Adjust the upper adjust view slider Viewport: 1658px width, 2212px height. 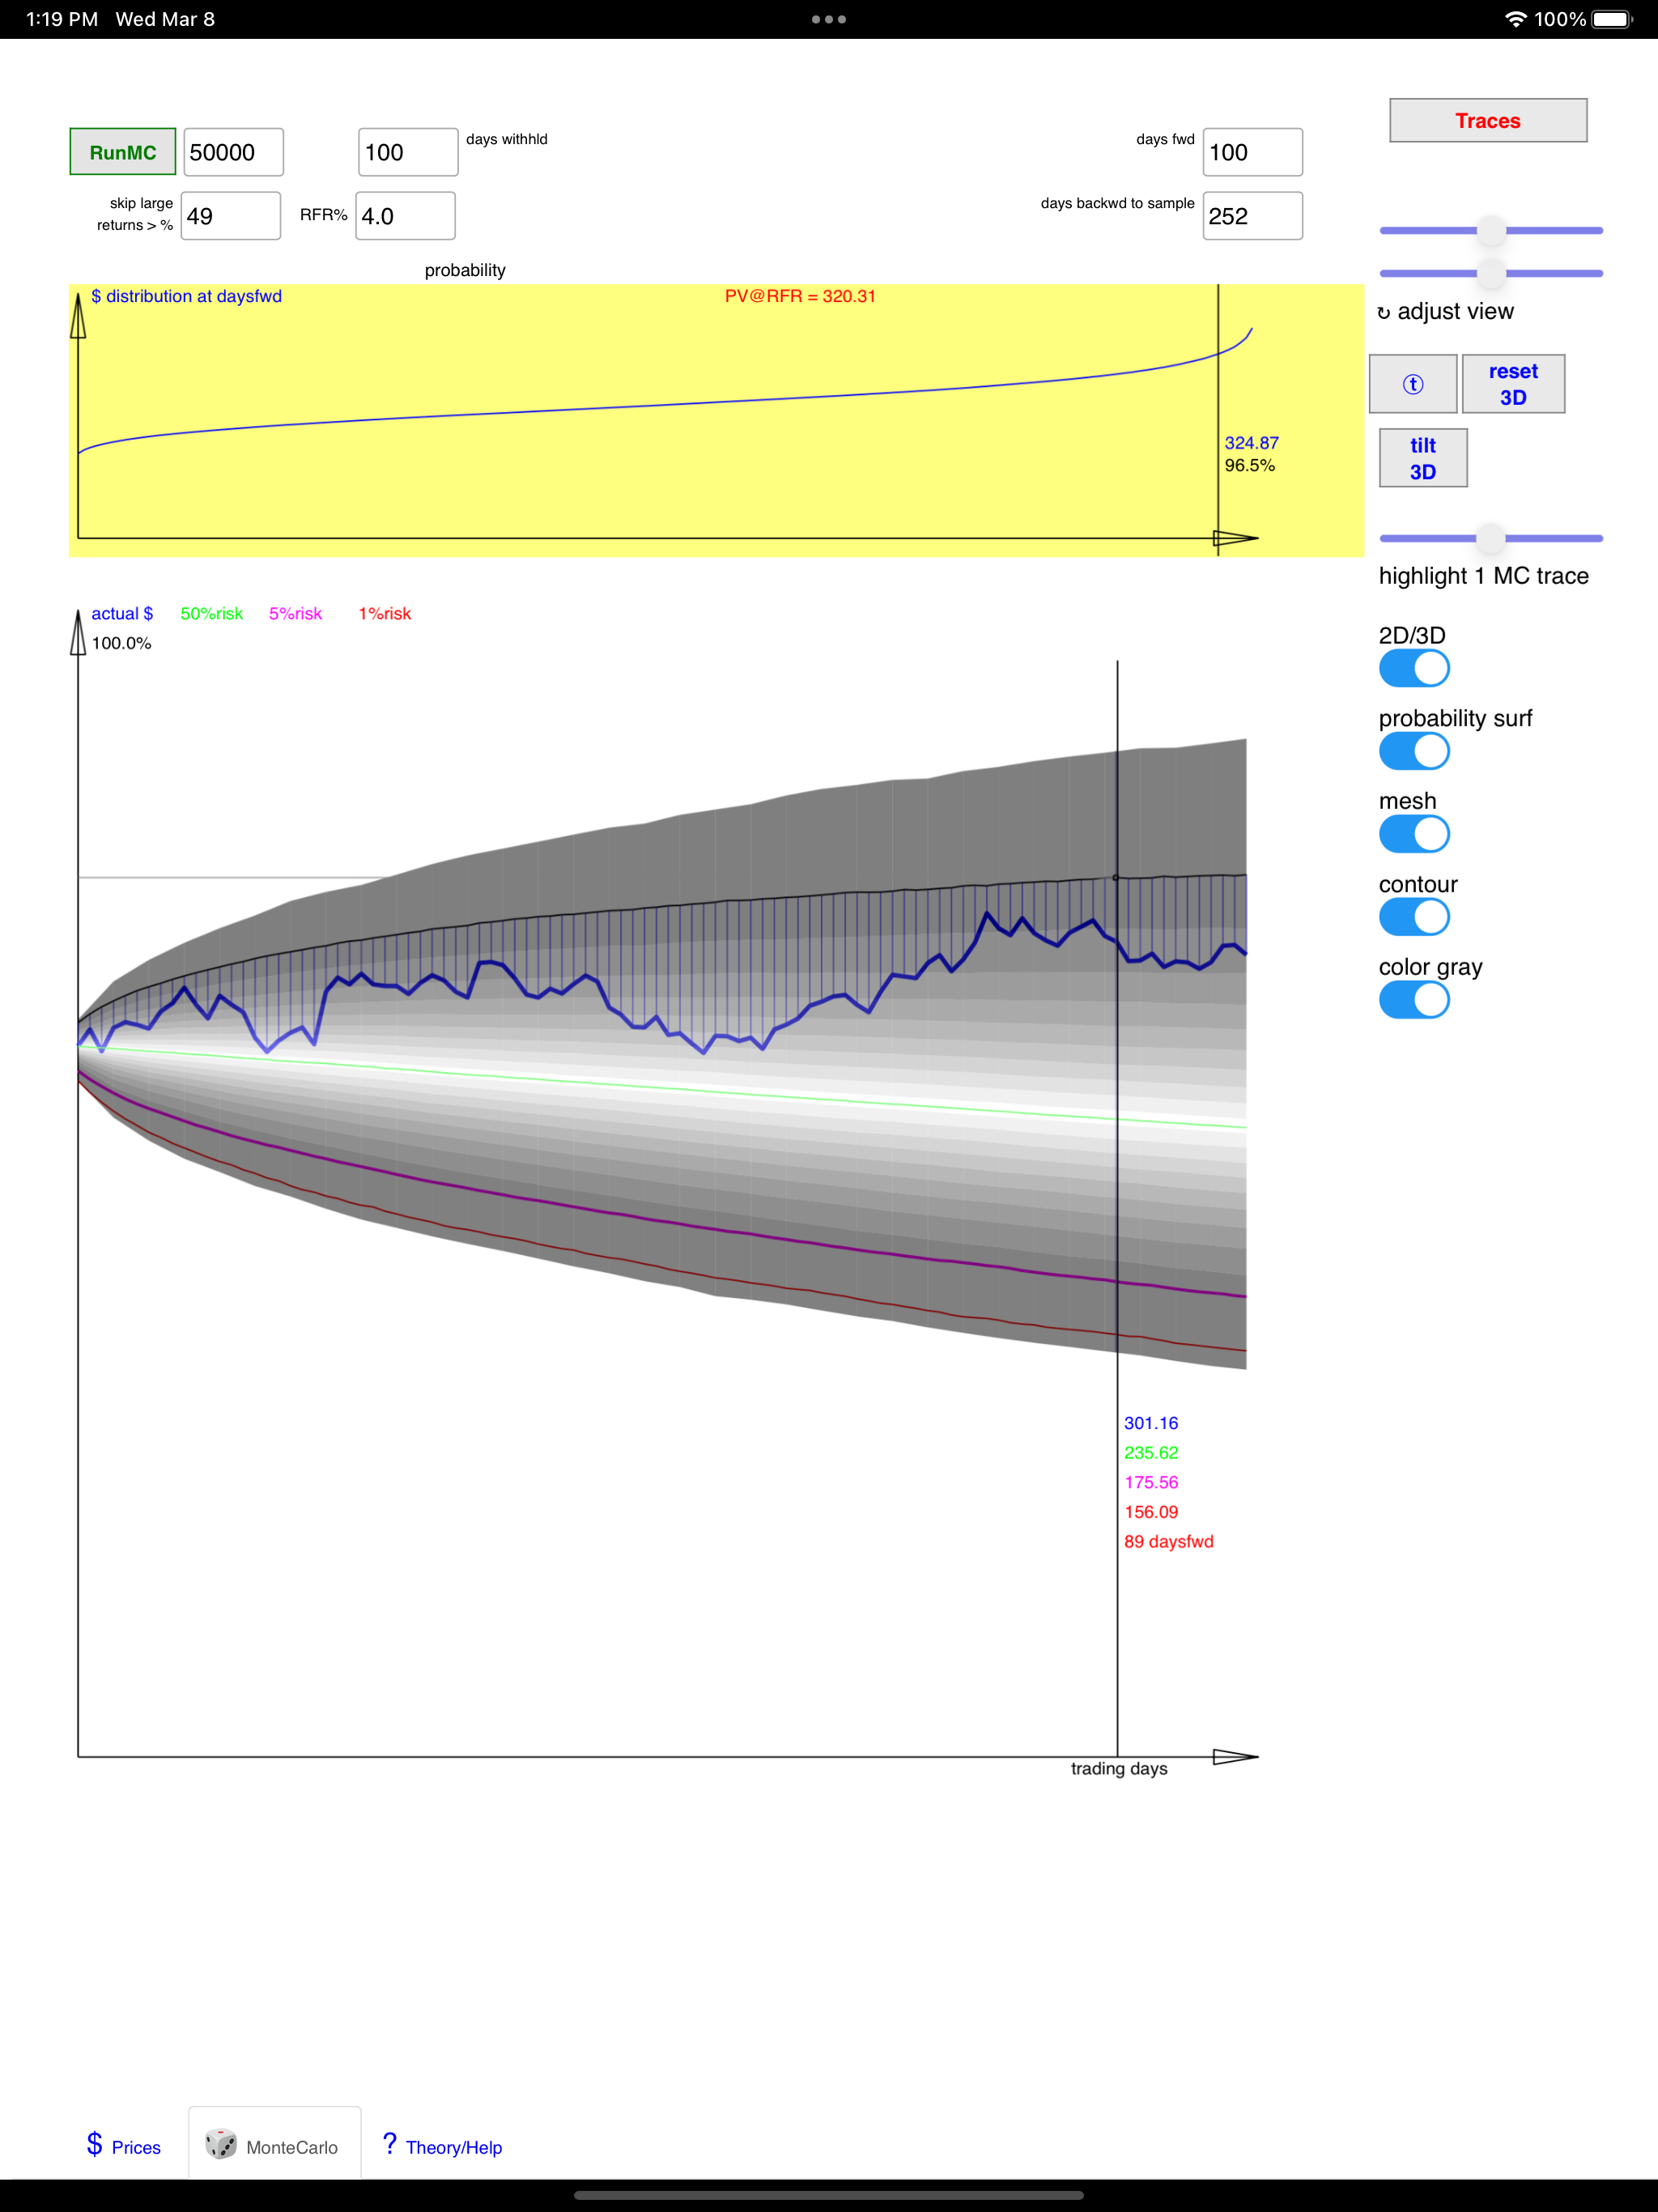(1491, 231)
